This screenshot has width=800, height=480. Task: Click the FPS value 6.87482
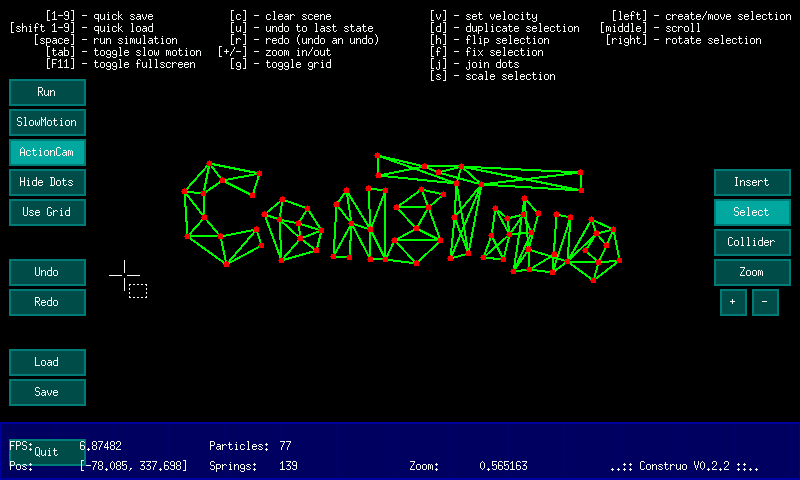point(101,446)
